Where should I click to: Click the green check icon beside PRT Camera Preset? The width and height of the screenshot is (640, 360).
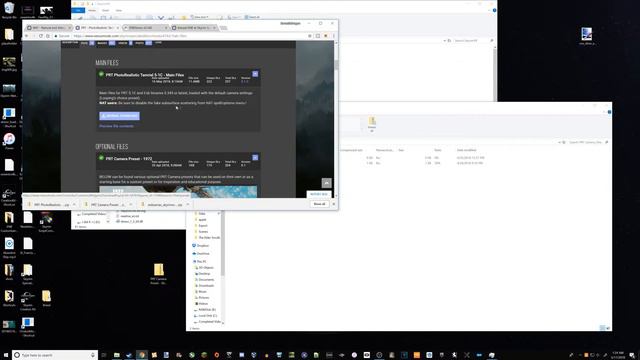tap(101, 158)
